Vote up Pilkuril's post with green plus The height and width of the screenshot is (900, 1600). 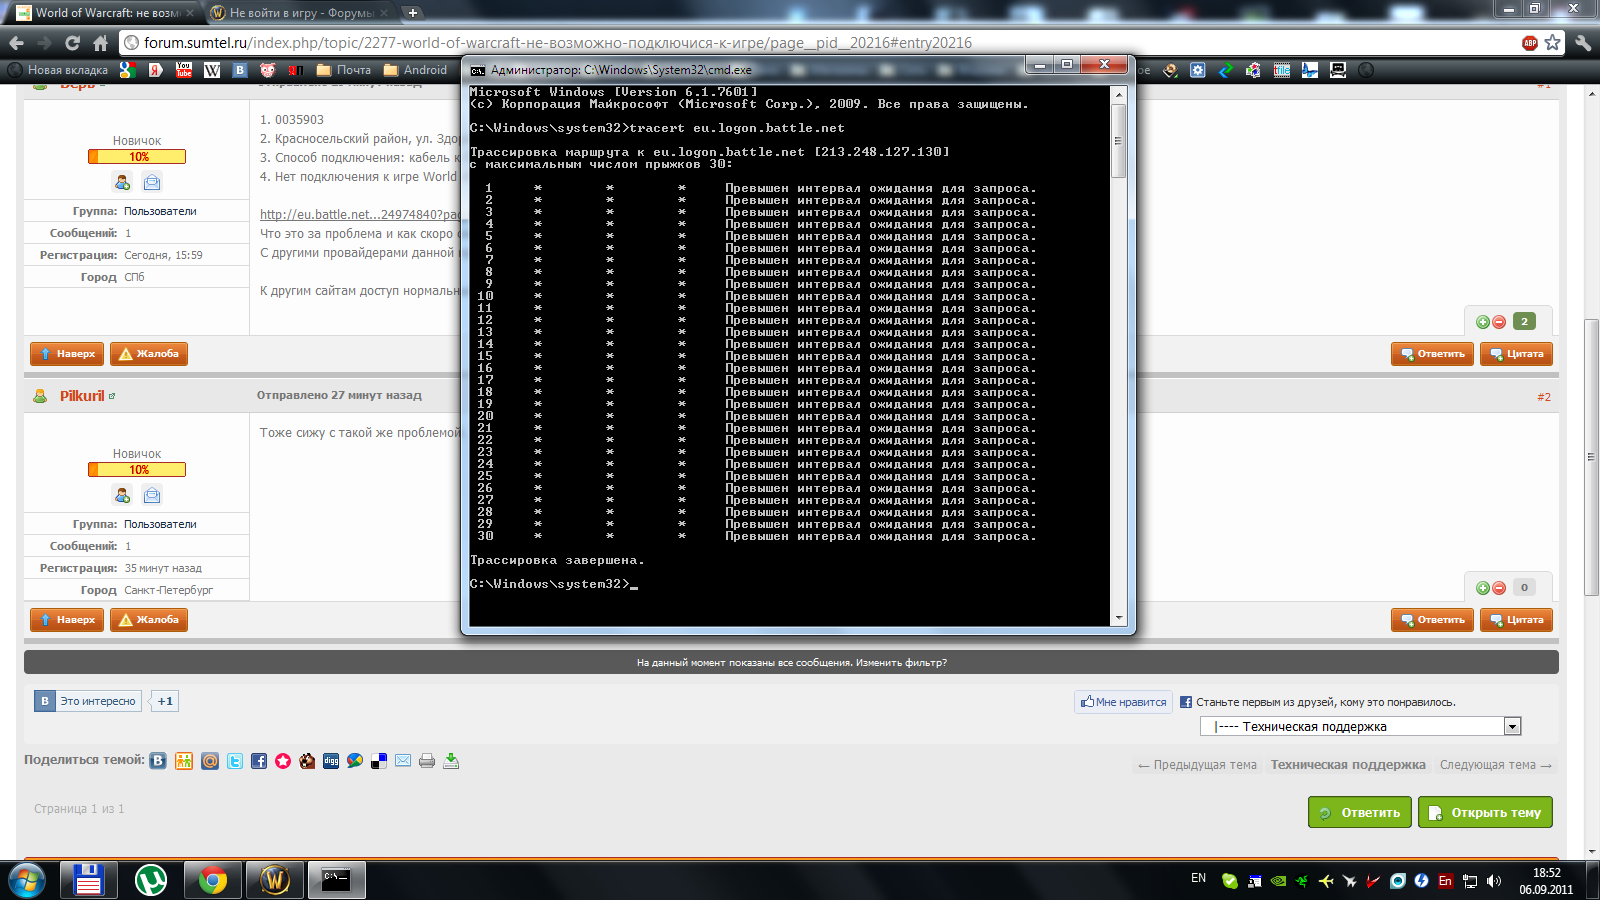(x=1483, y=588)
